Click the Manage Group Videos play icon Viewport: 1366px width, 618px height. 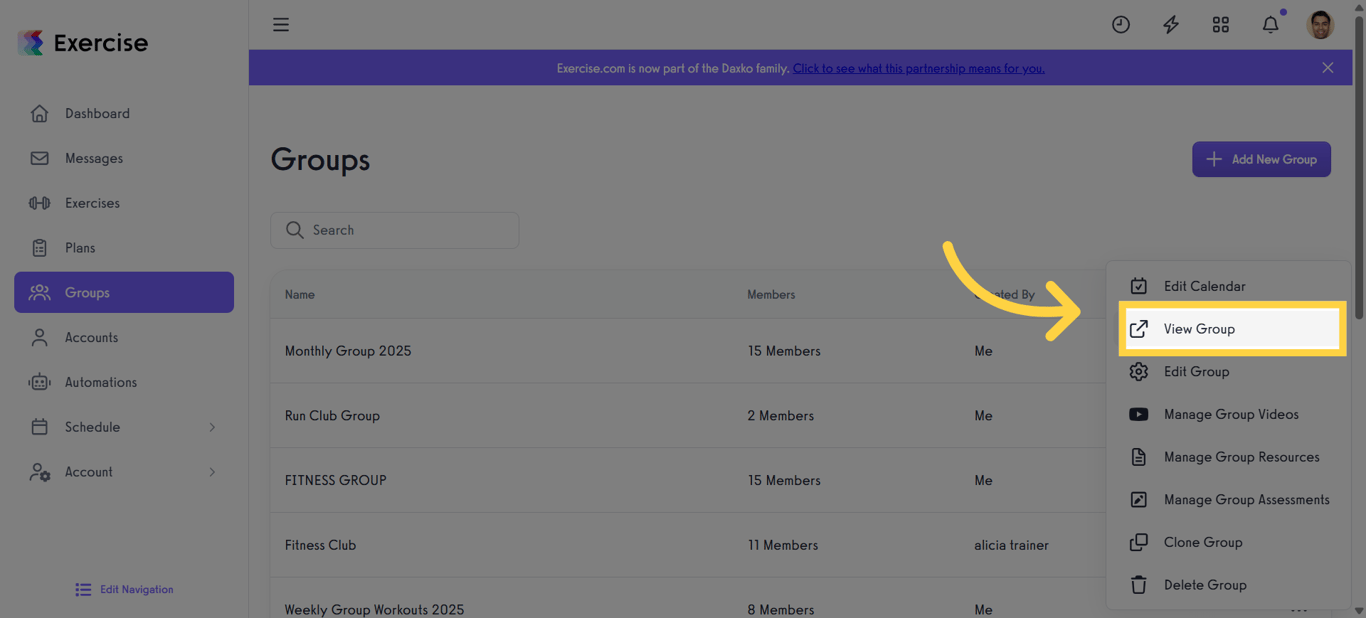[x=1139, y=415]
